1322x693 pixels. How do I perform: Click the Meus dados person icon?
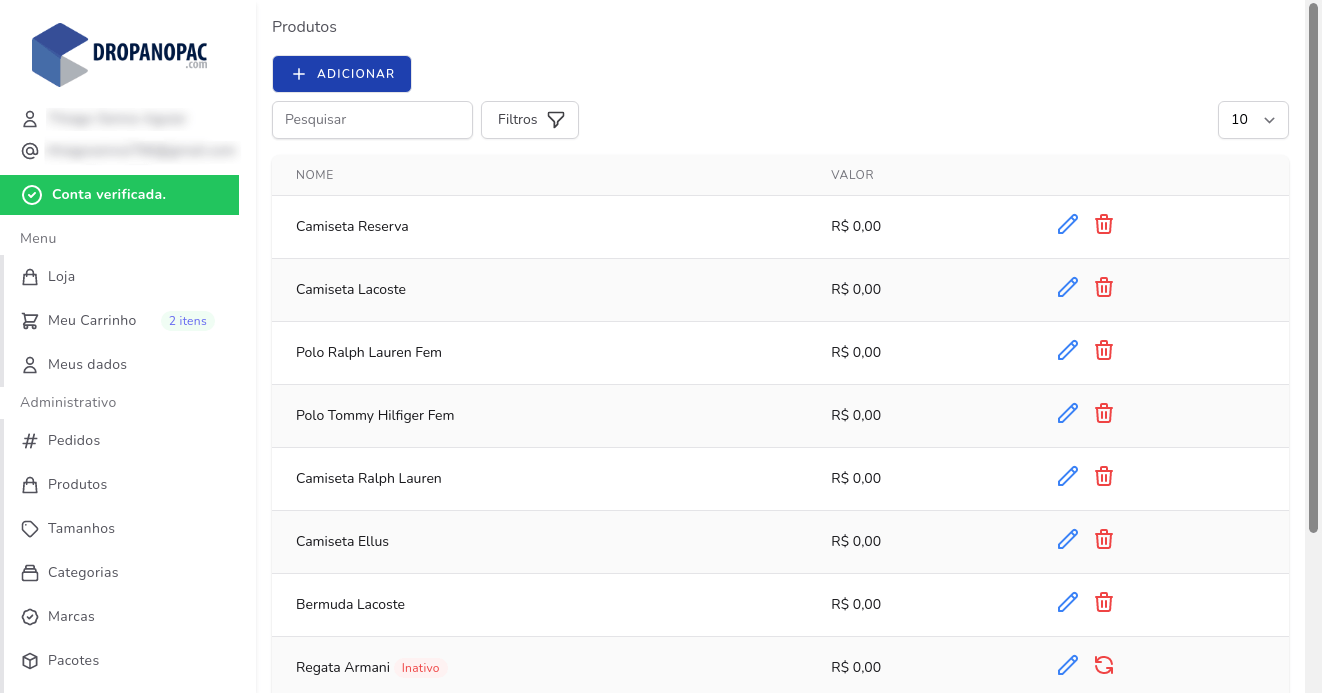click(x=30, y=365)
